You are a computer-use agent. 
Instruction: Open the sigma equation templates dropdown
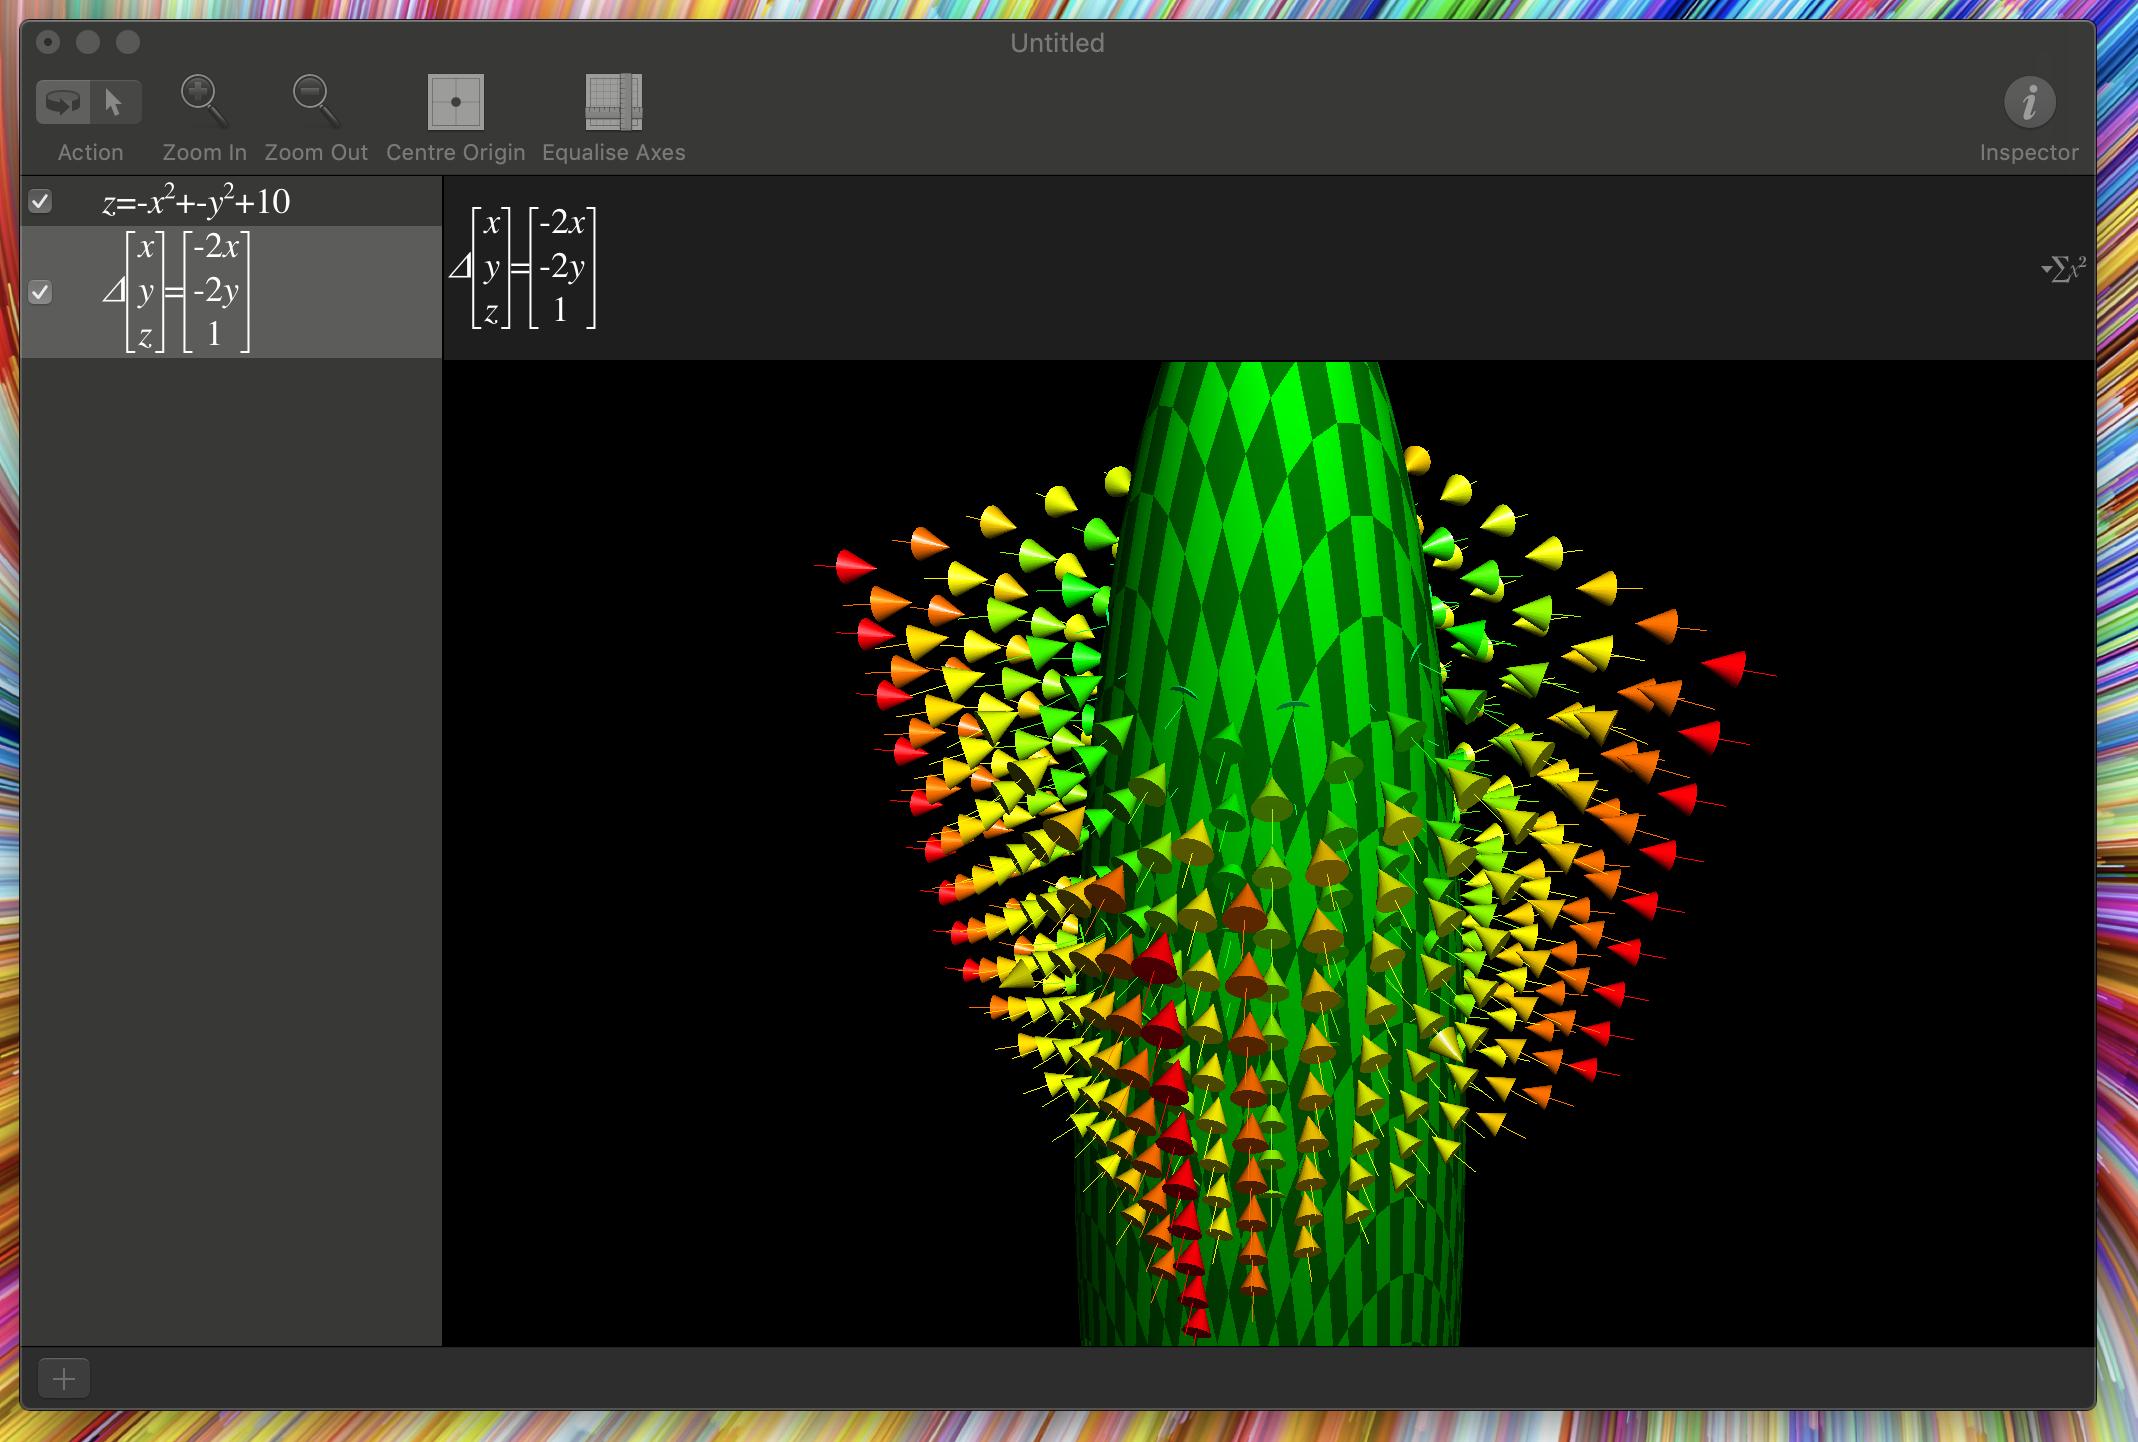(2063, 269)
